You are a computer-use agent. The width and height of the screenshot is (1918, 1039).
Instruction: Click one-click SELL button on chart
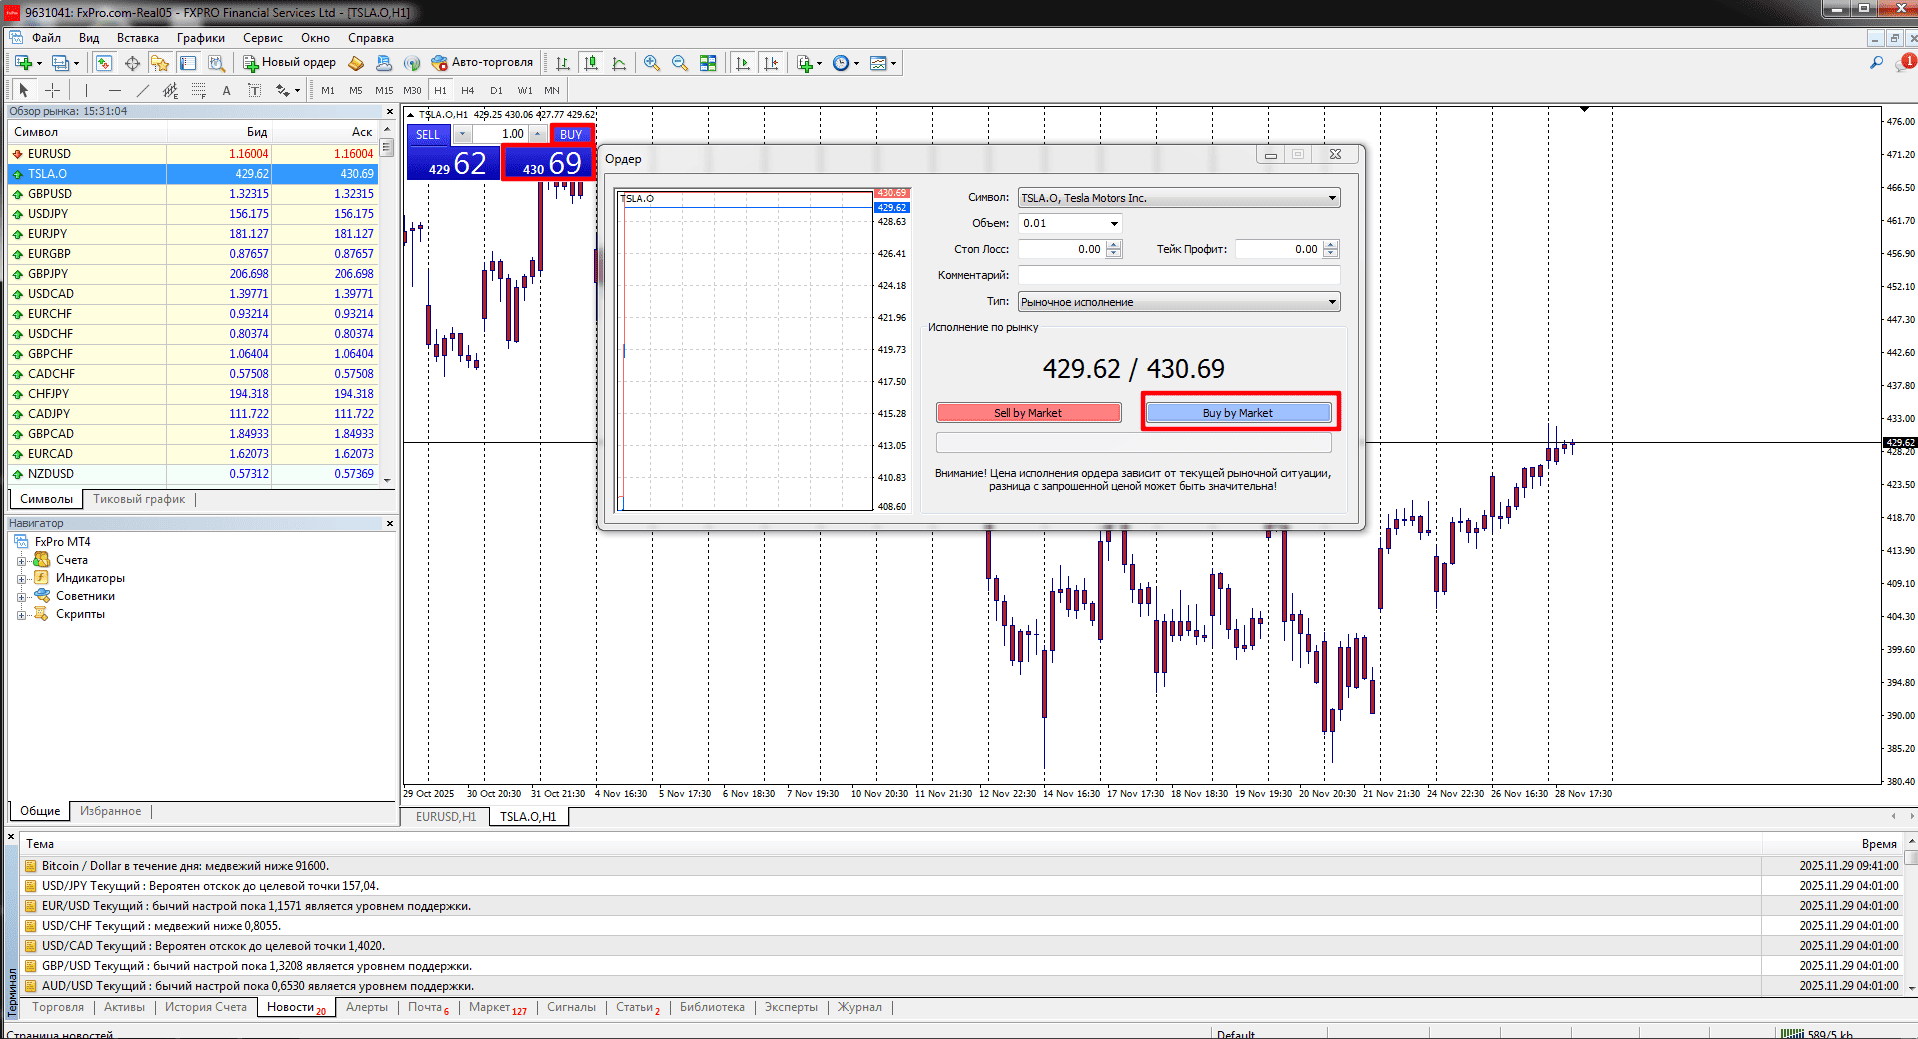[428, 134]
